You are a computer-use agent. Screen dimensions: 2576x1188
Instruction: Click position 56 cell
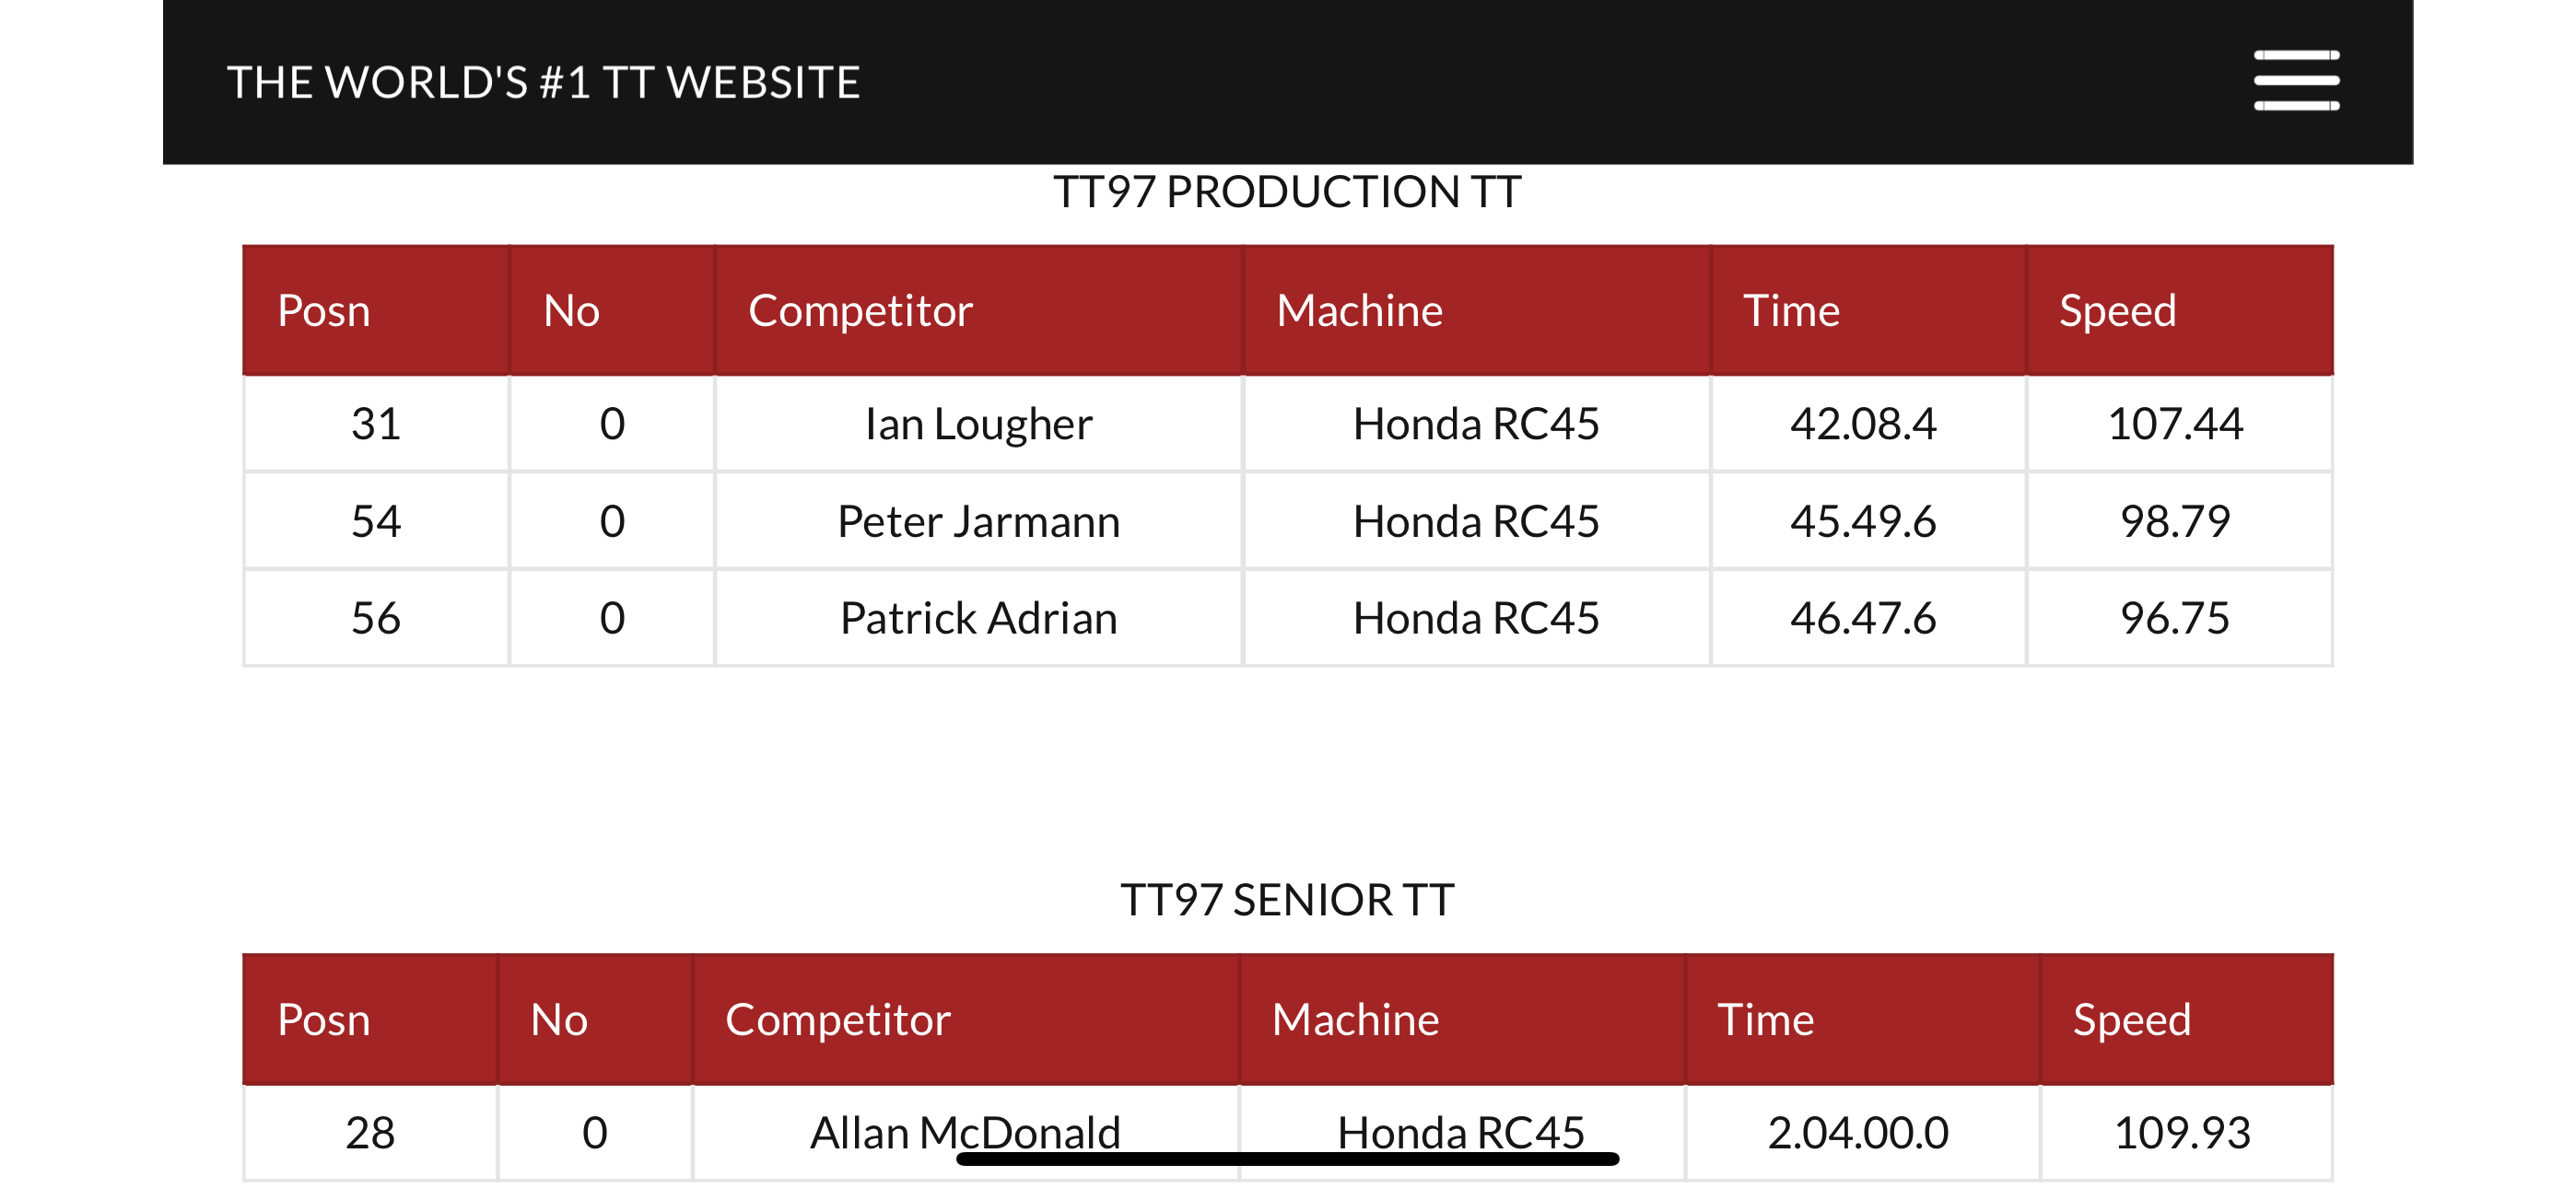tap(376, 618)
